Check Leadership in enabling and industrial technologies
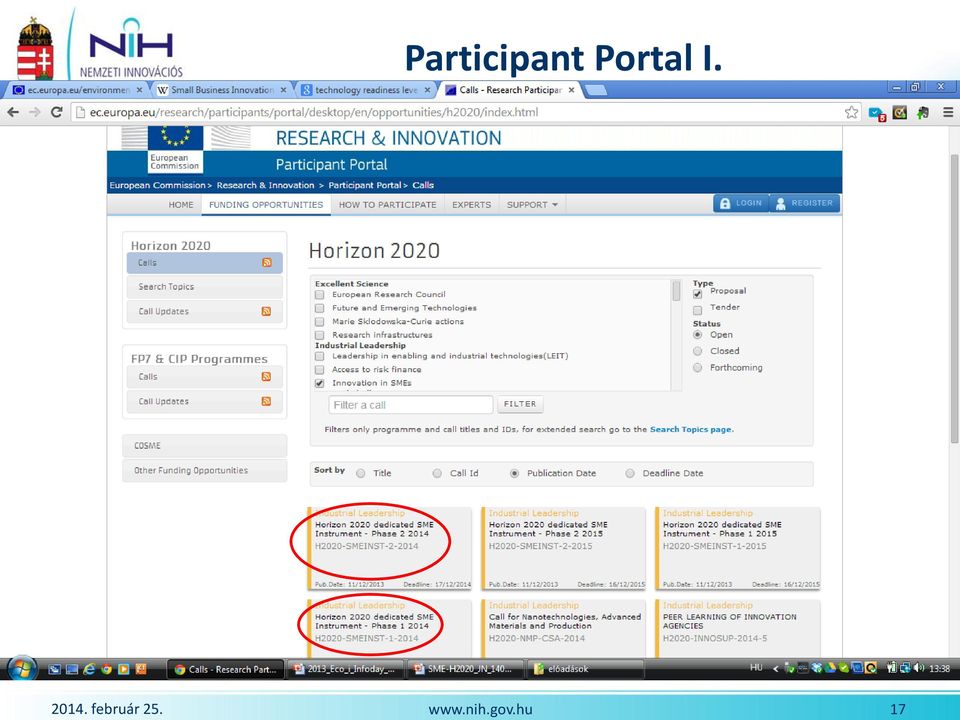Viewport: 960px width, 720px height. click(320, 356)
